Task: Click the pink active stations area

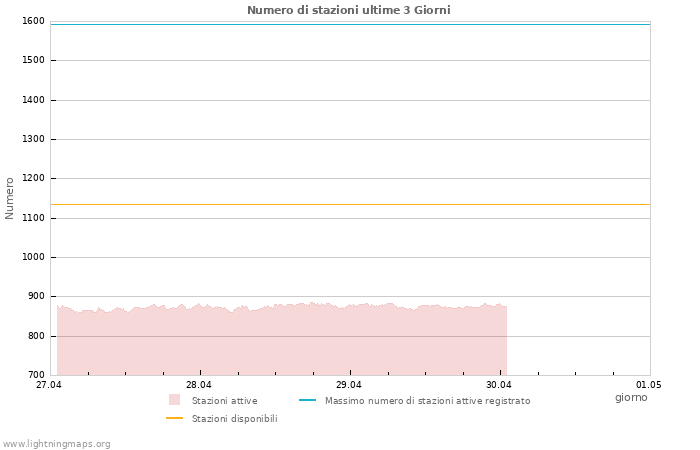Action: tap(280, 340)
